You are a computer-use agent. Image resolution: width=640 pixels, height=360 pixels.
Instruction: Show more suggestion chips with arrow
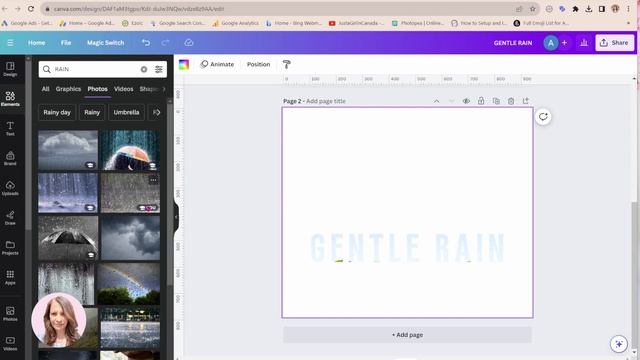point(157,112)
